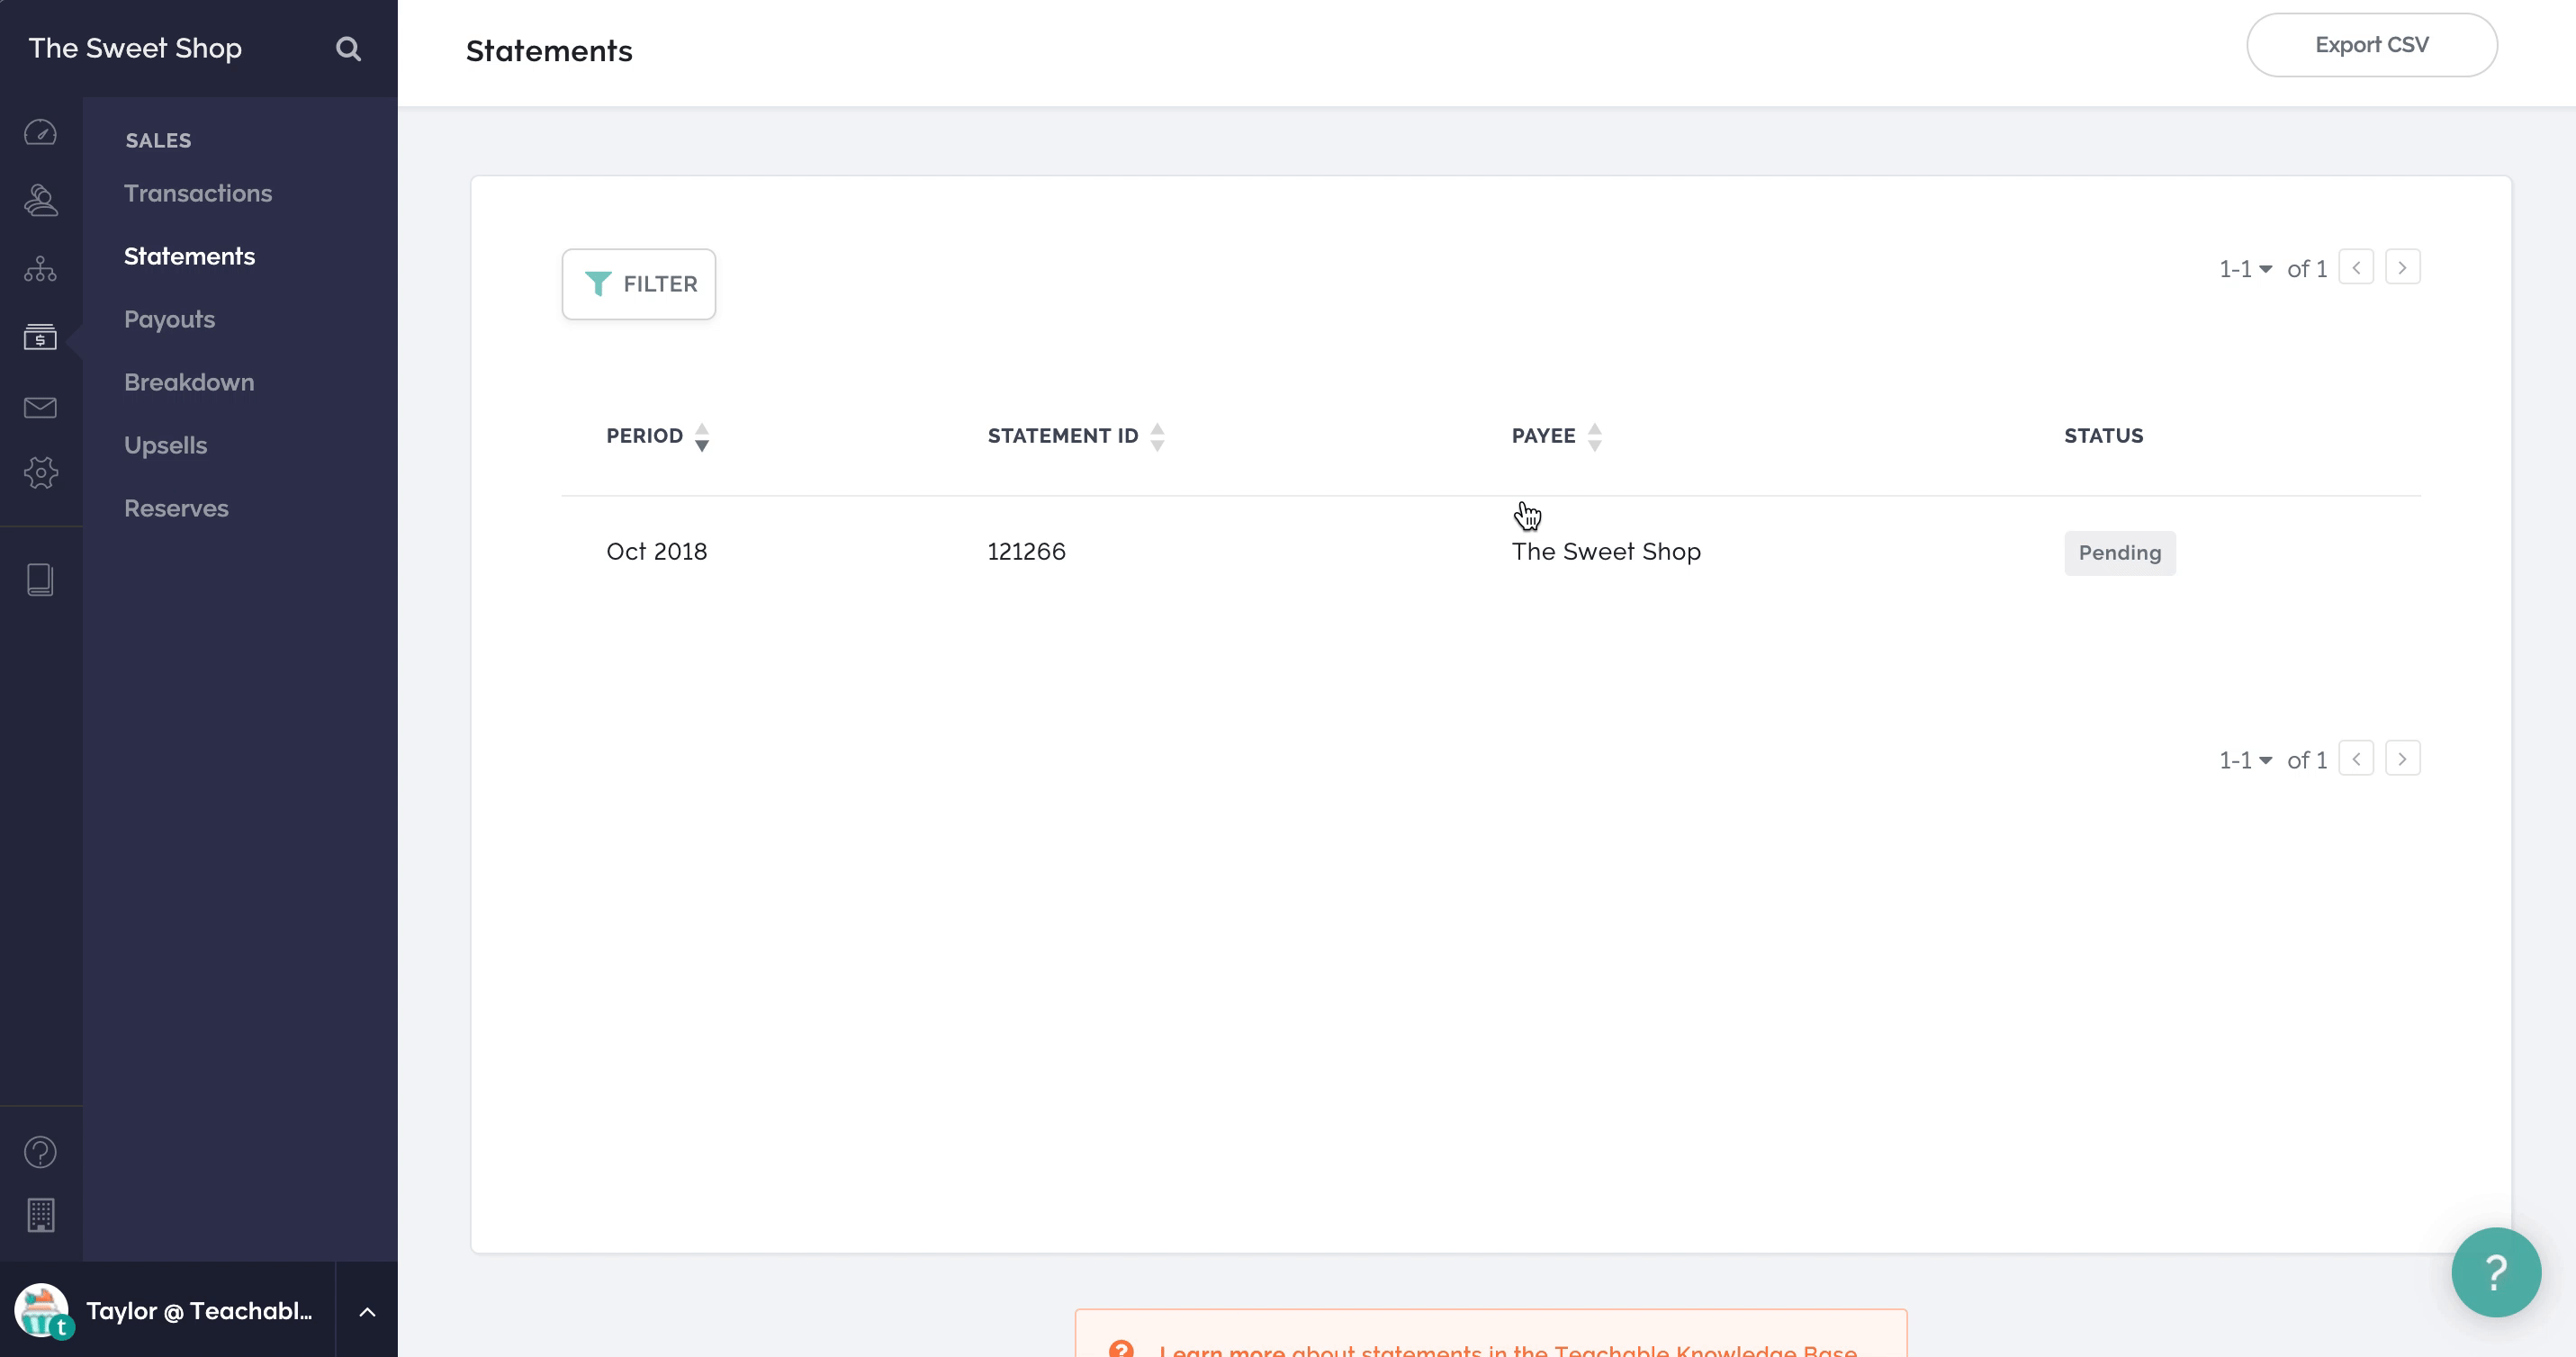Screen dimensions: 2576x1357
Task: Open the floating teal help button
Action: 2495,1272
